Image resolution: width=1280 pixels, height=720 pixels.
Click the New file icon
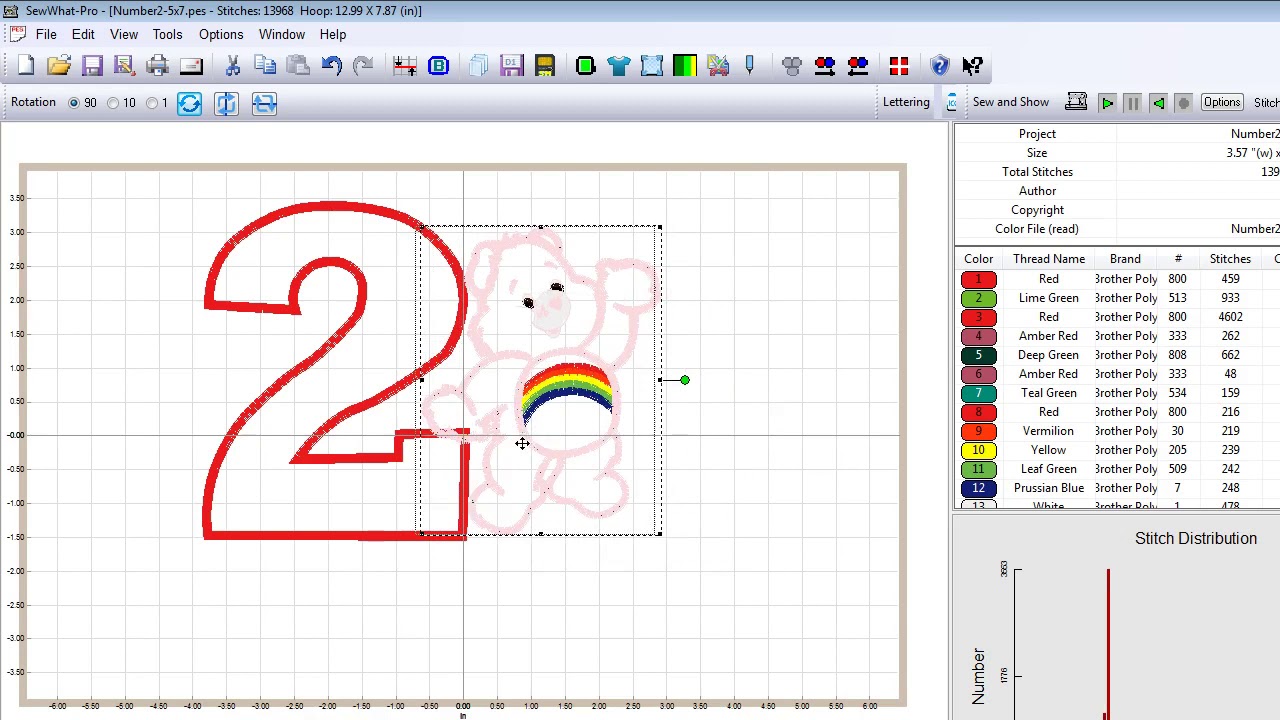pos(26,66)
